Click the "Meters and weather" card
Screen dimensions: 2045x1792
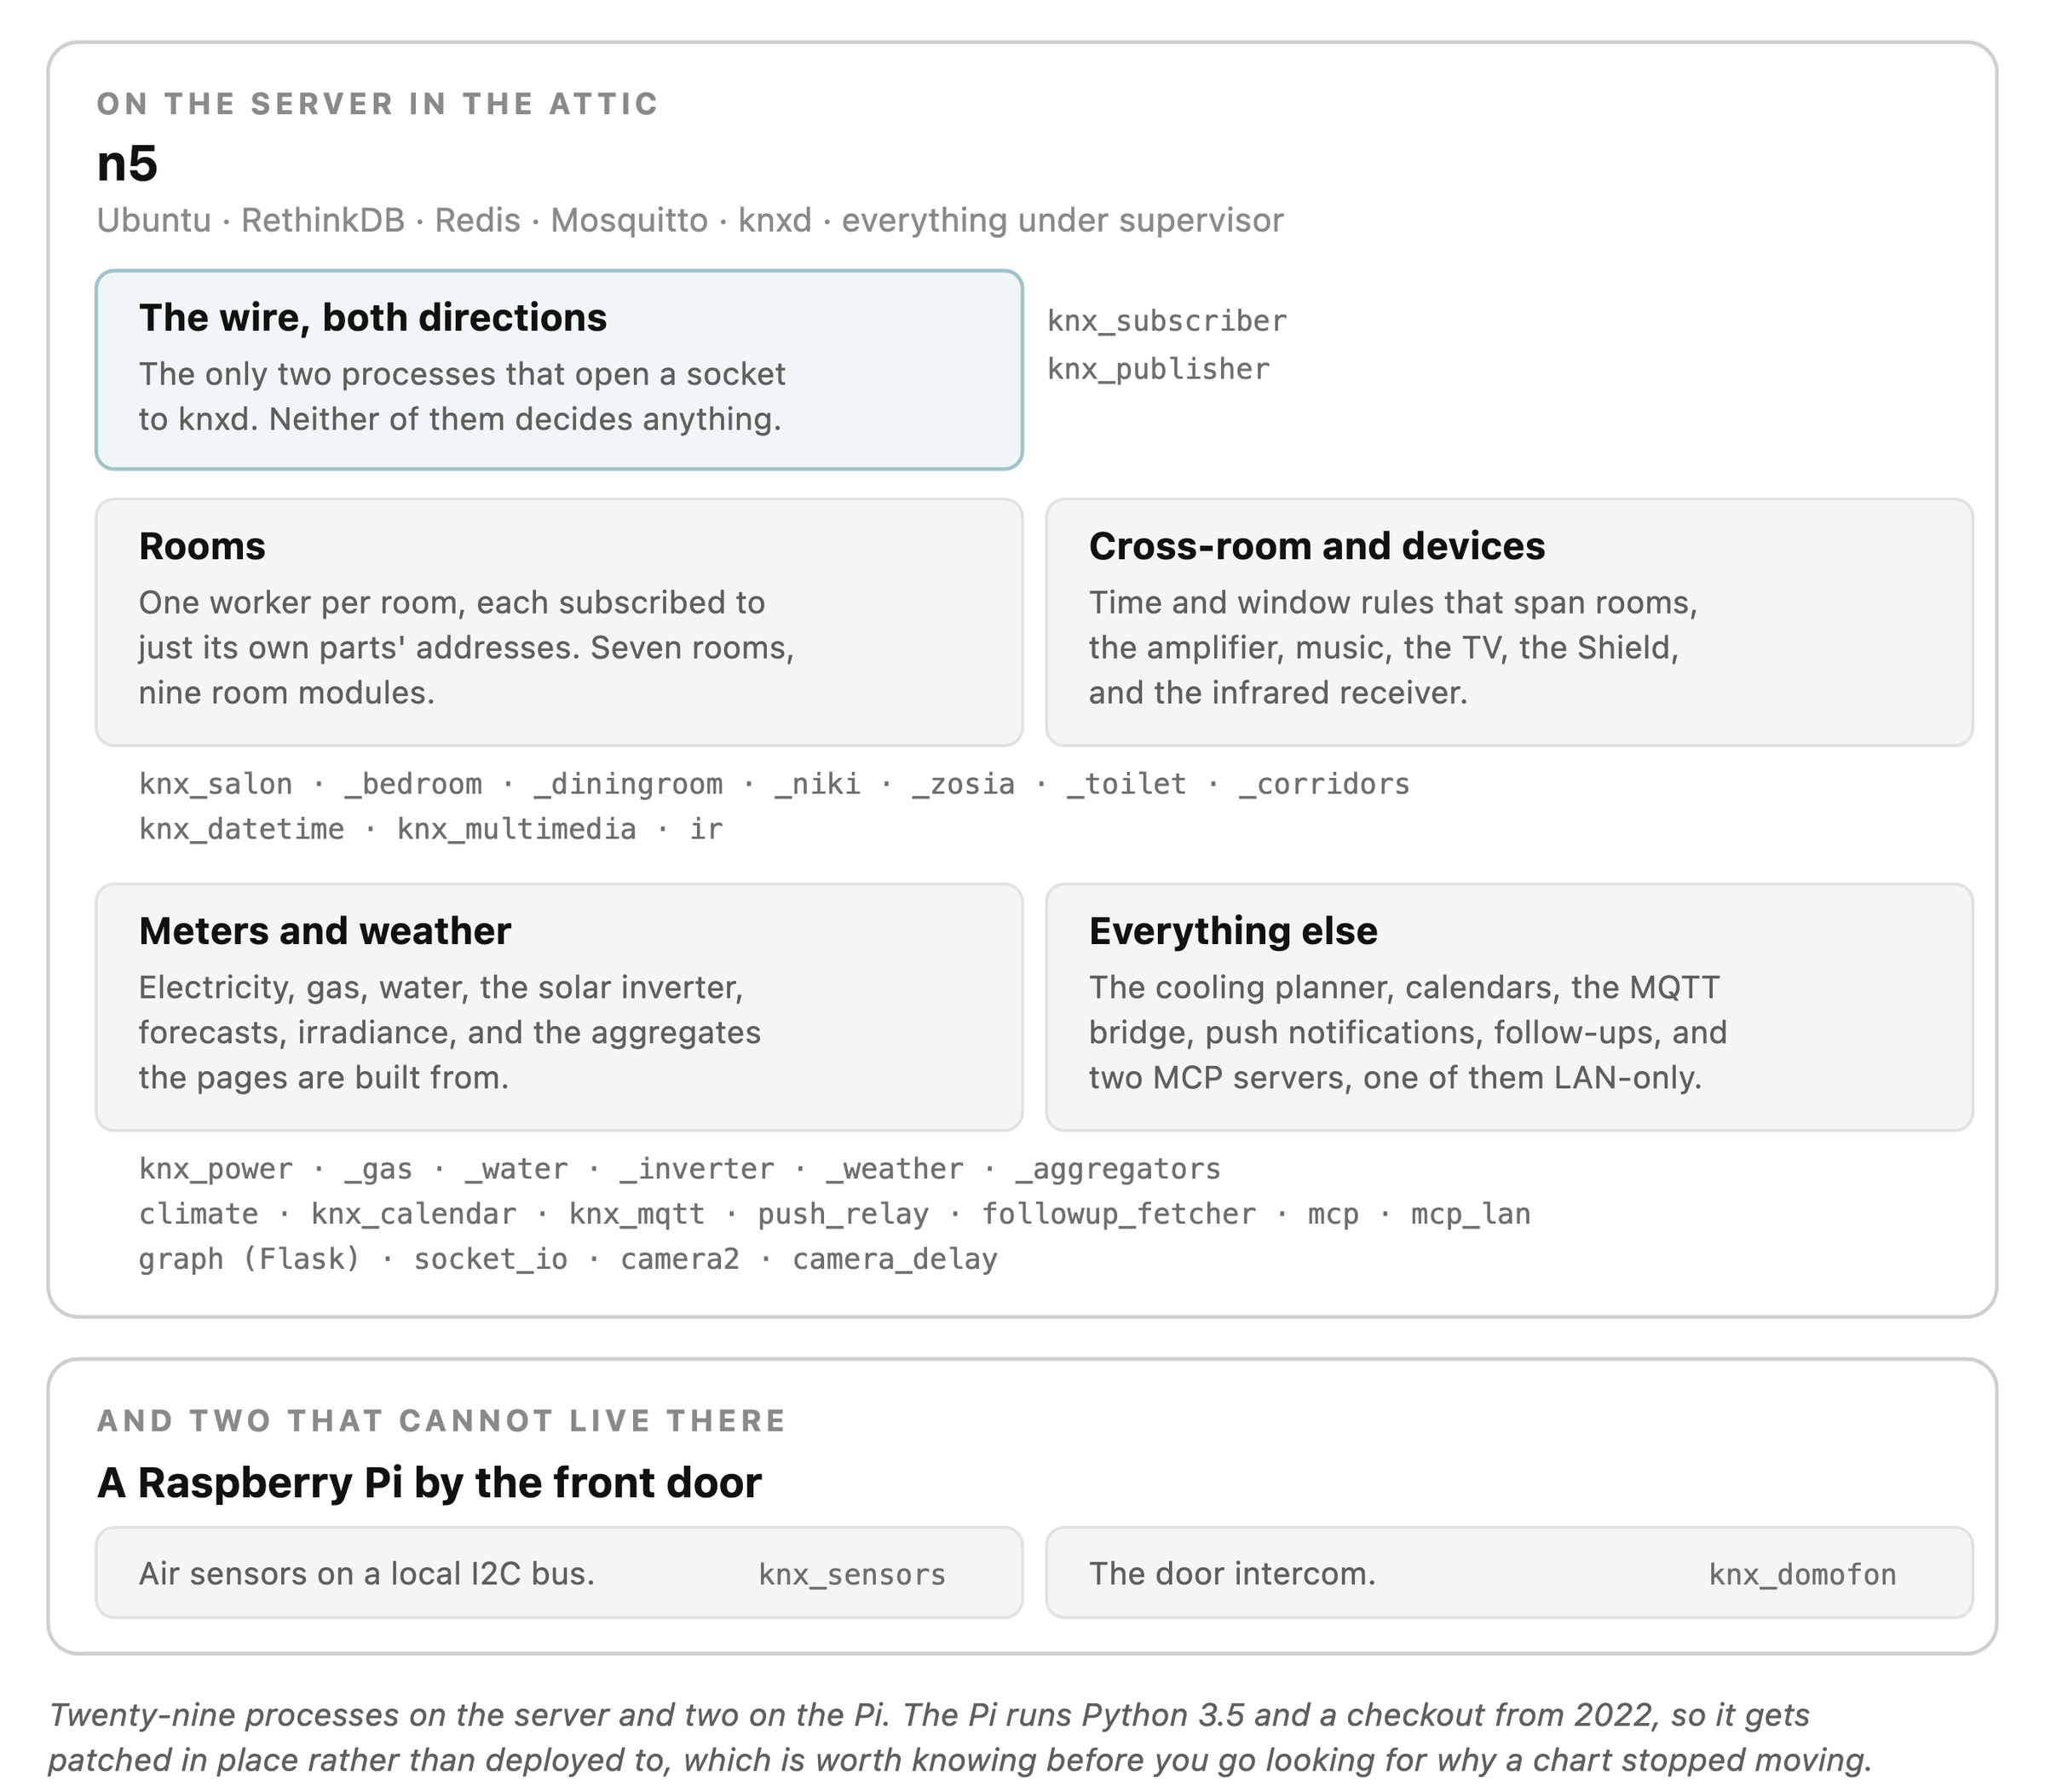[559, 1007]
